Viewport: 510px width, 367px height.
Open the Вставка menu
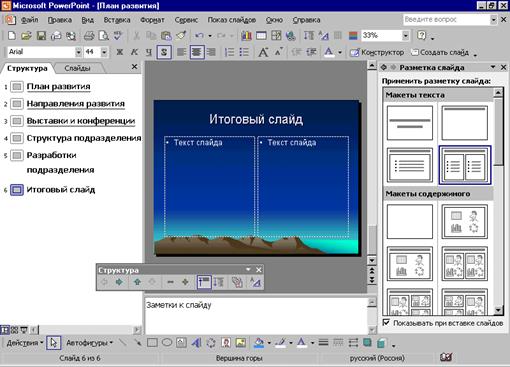click(x=117, y=20)
